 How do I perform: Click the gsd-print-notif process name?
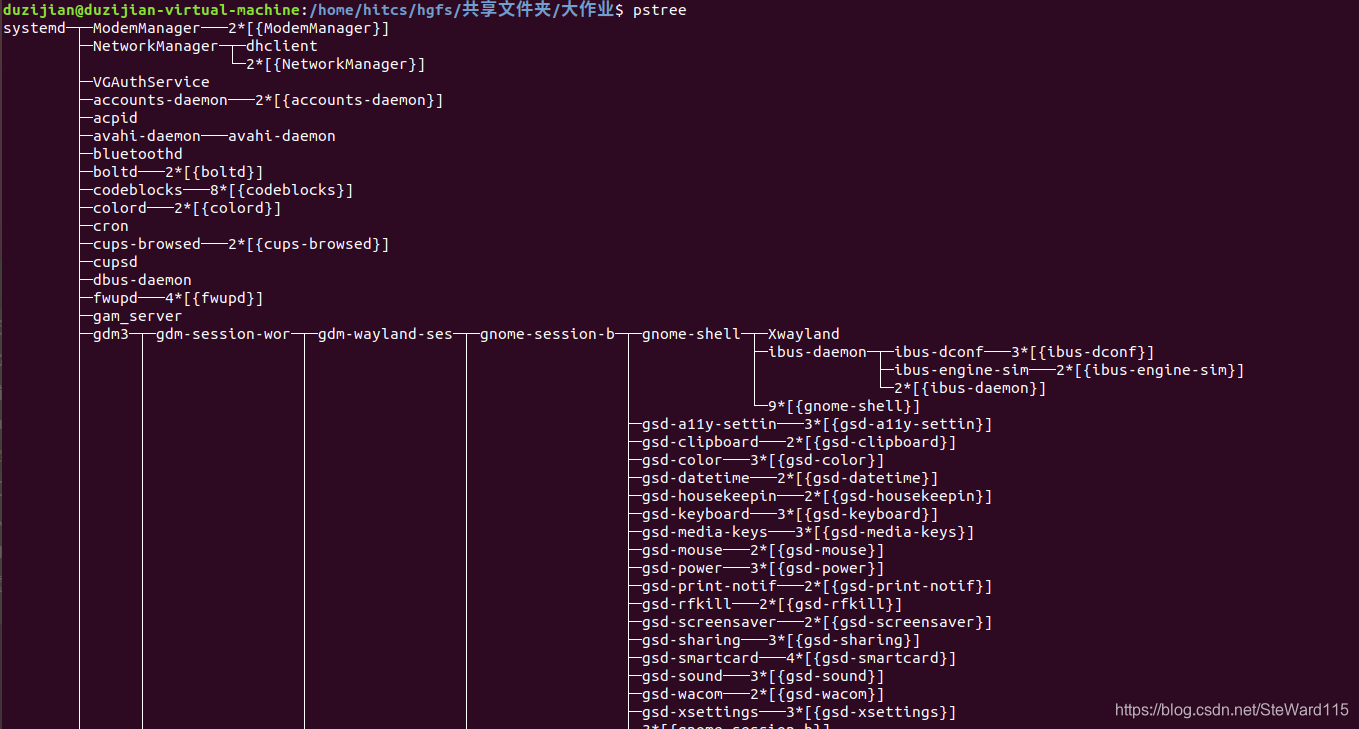[x=709, y=586]
